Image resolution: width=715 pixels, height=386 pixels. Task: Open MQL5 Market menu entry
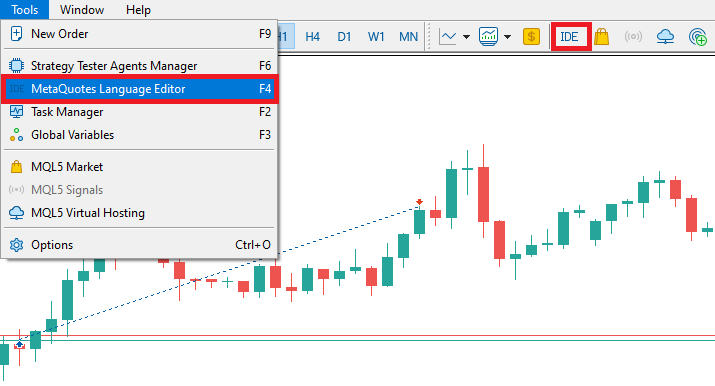coord(139,167)
